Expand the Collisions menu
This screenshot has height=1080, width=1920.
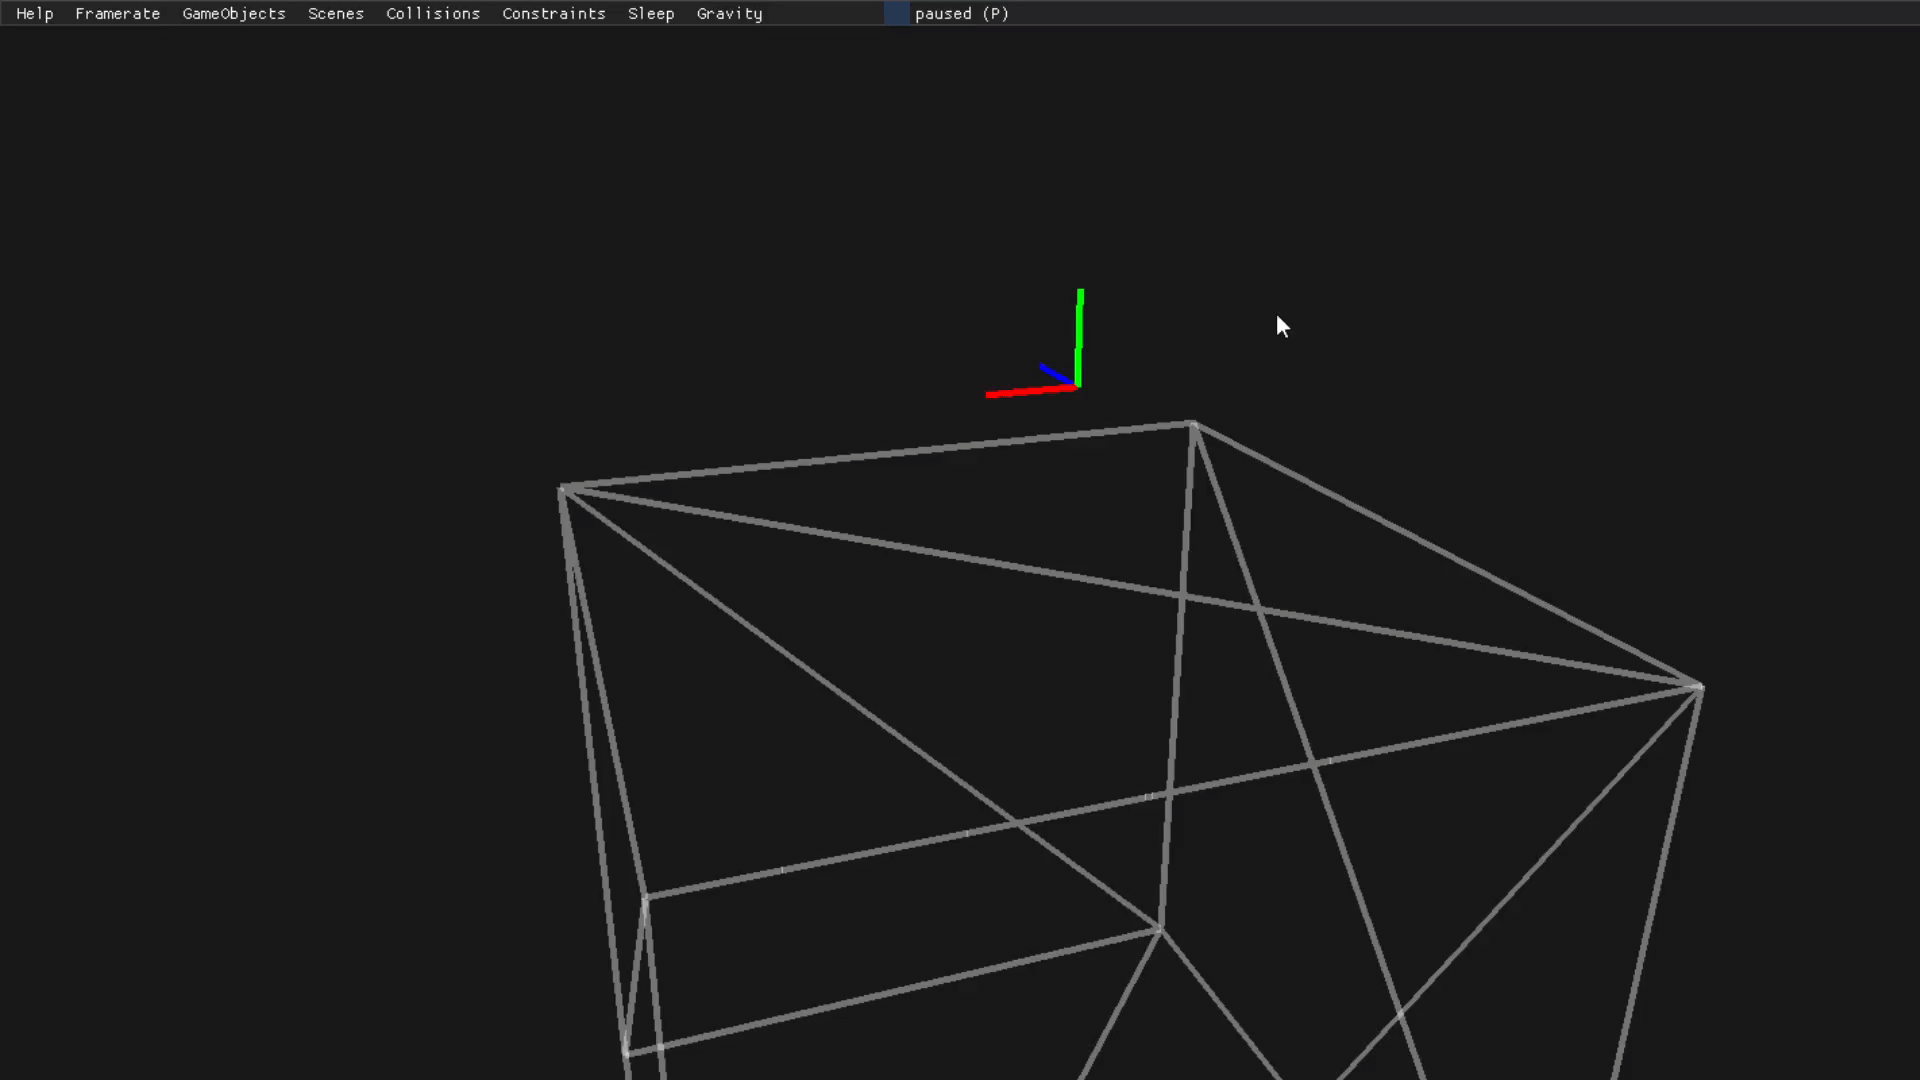tap(432, 13)
